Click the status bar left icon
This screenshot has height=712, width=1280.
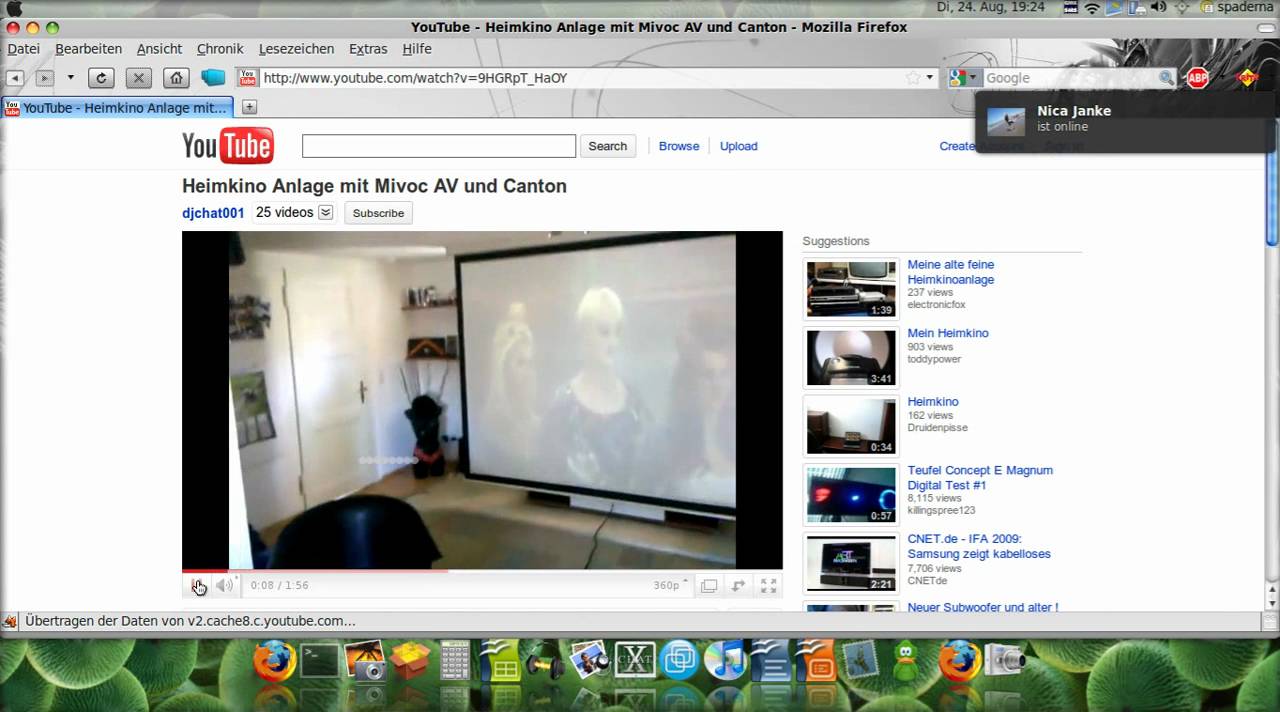coord(10,621)
